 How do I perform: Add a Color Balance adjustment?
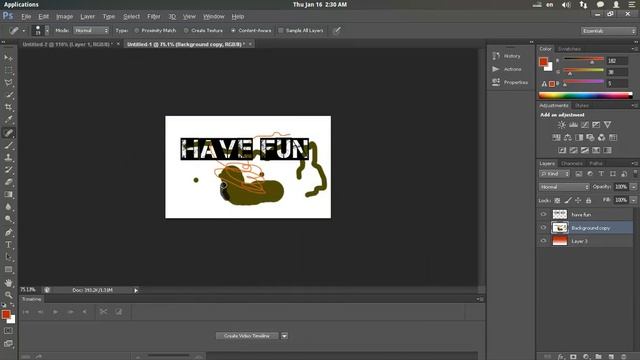(x=567, y=138)
